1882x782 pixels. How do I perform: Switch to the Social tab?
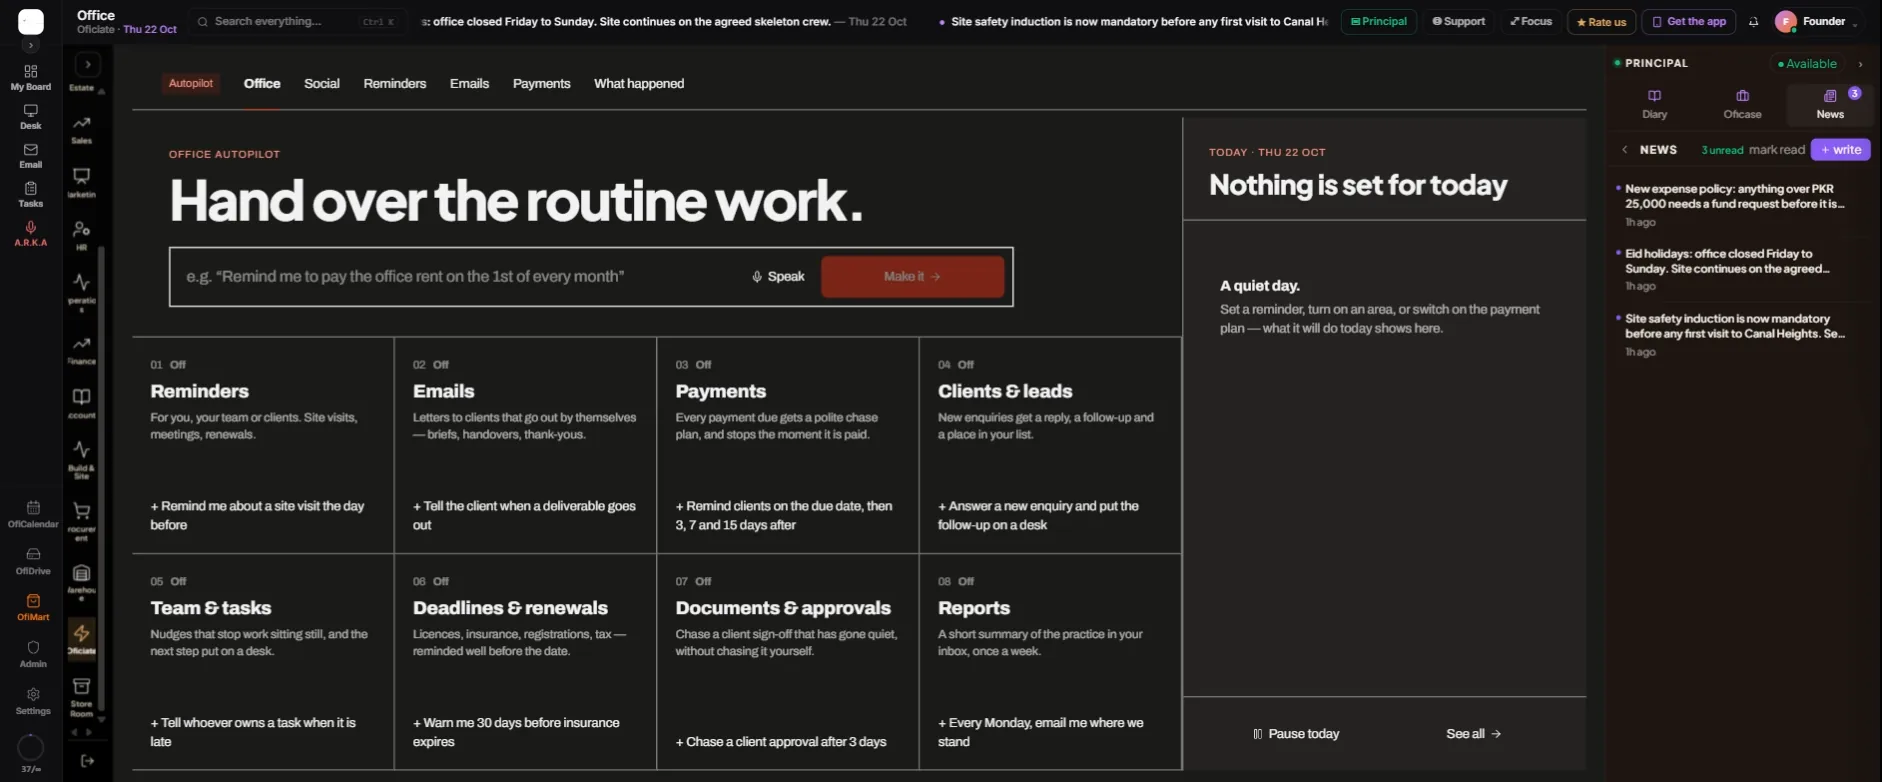click(322, 84)
